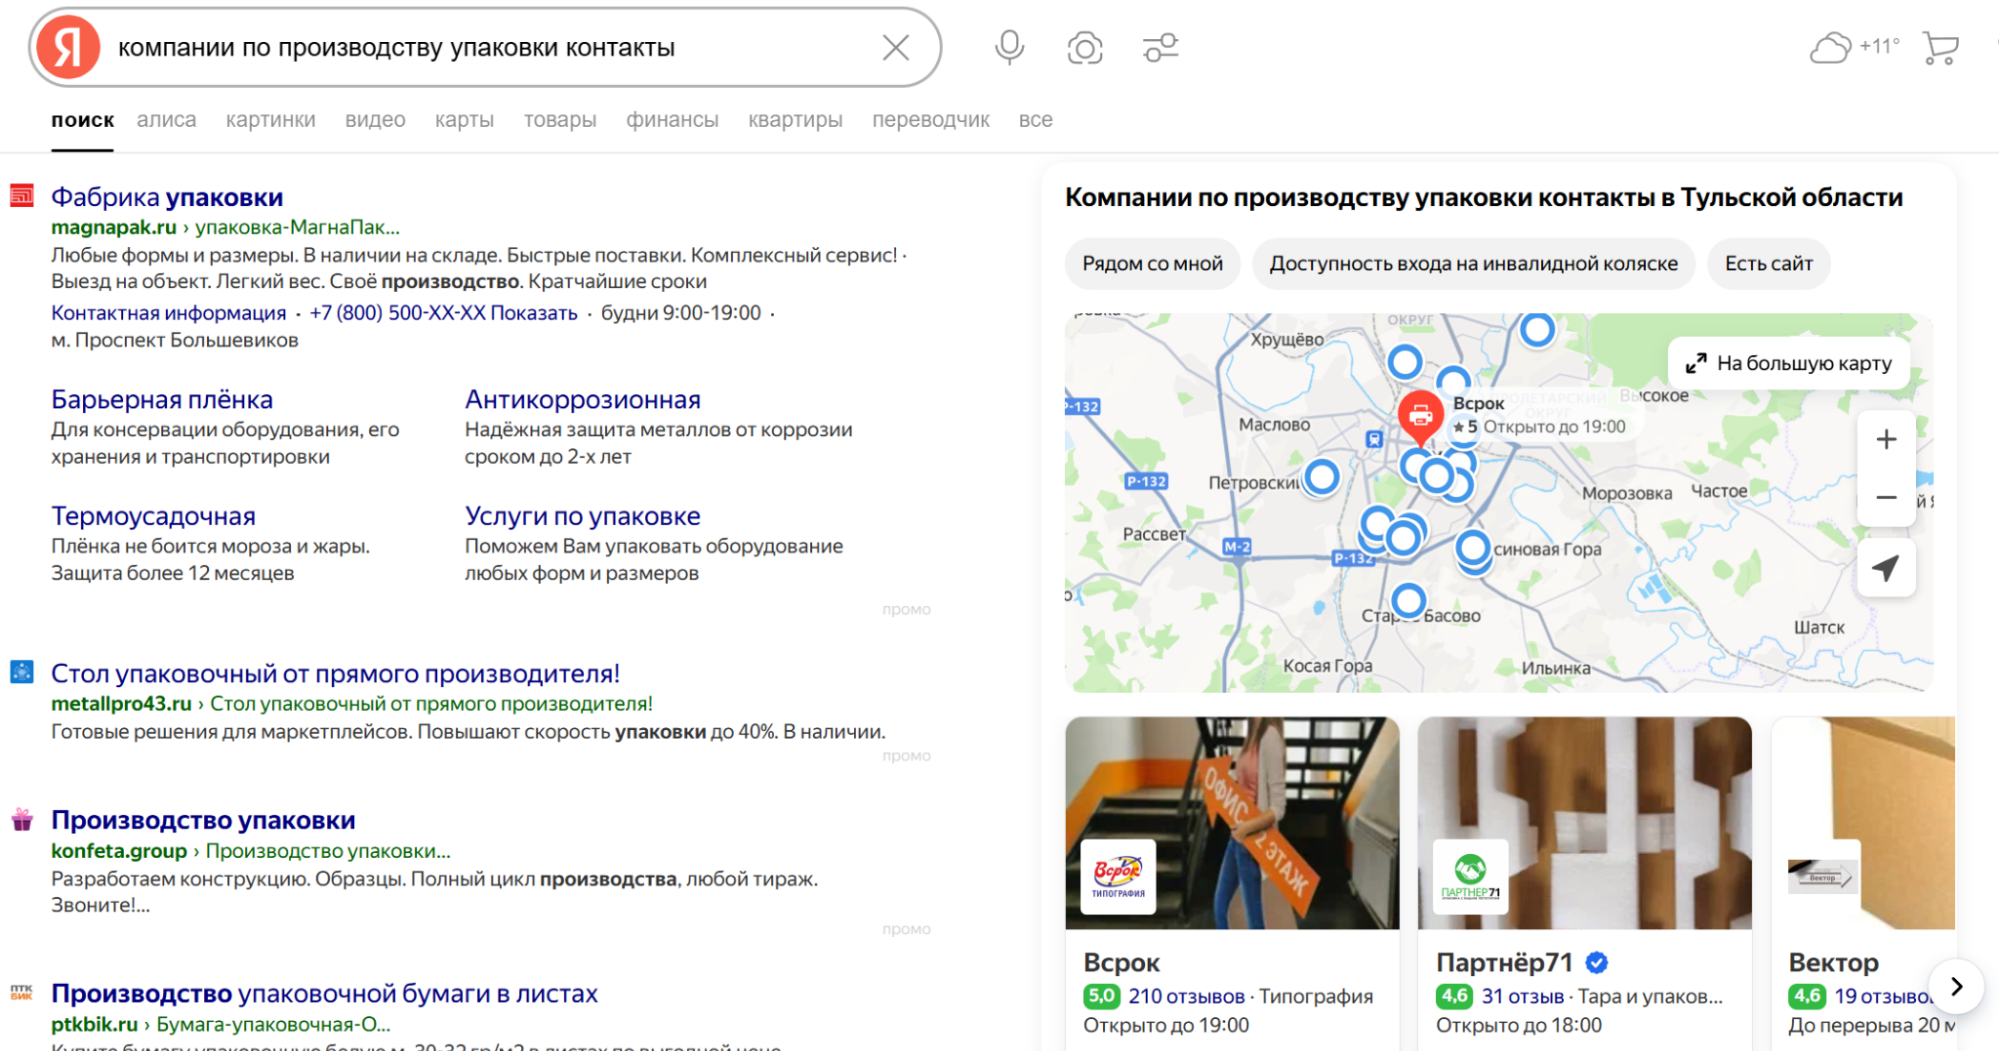Open the Барьерная плёнка sitelink

coord(162,399)
